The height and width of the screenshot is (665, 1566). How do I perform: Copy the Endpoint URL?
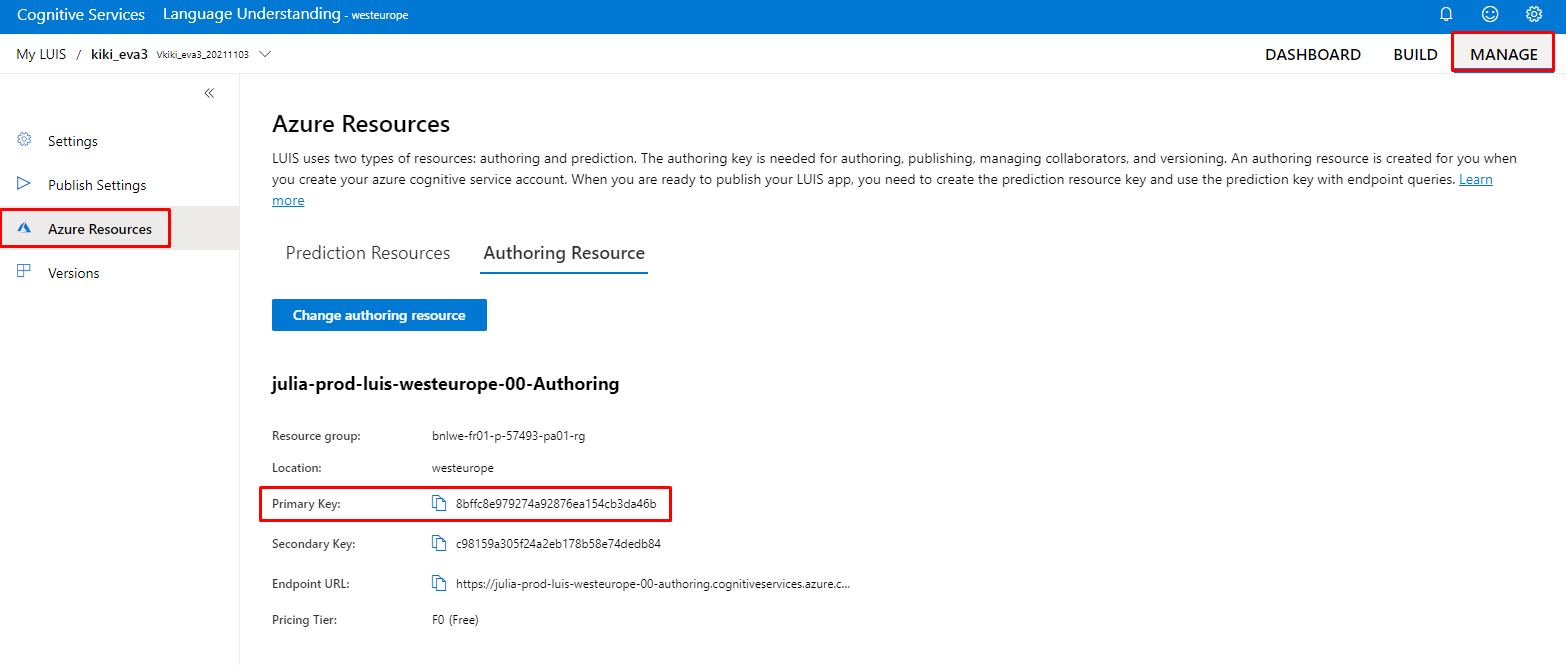(438, 583)
